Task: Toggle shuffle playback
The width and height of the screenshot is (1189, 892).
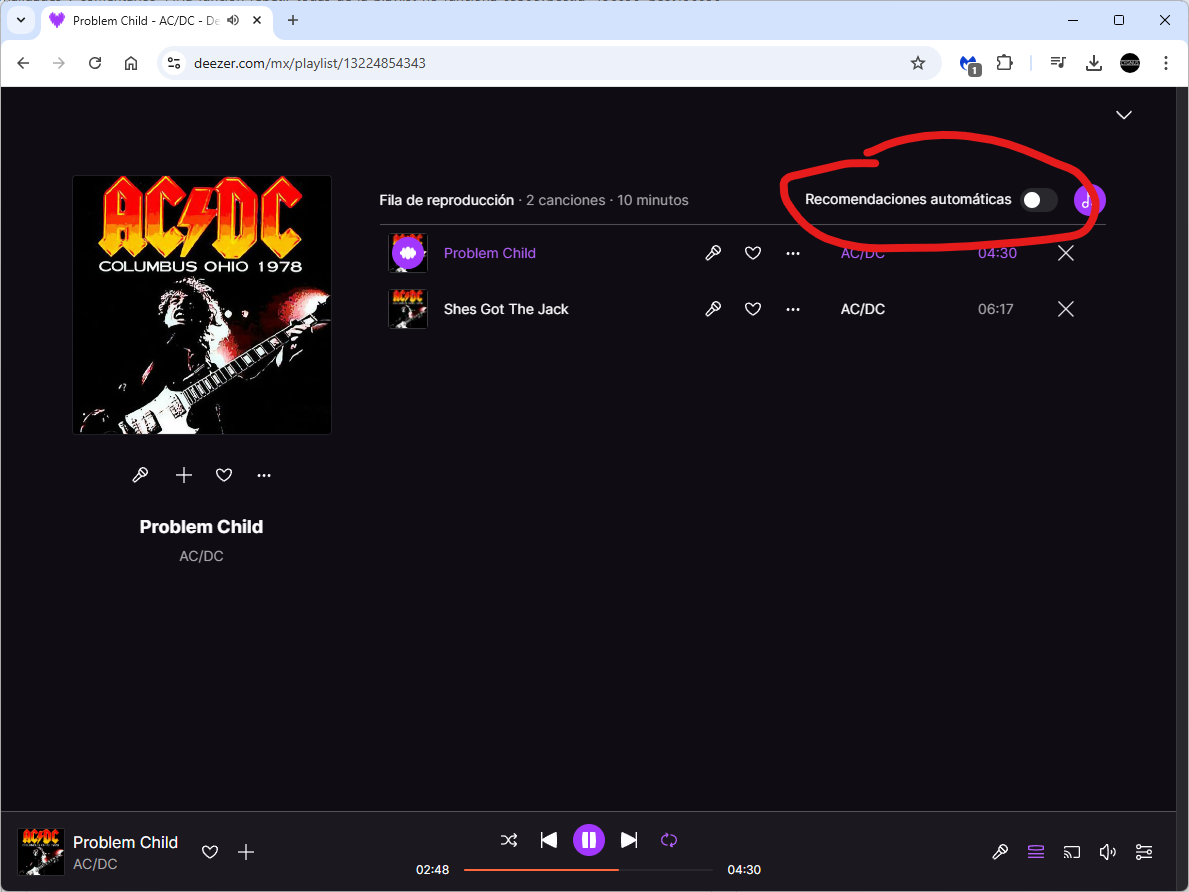Action: 509,840
